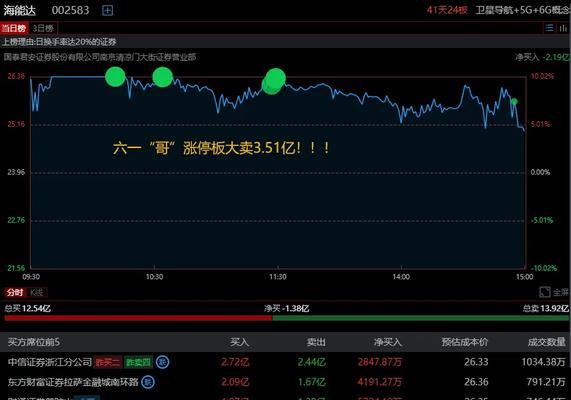This screenshot has height=400, width=571.
Task: Click the 昨买二 tag
Action: click(108, 362)
